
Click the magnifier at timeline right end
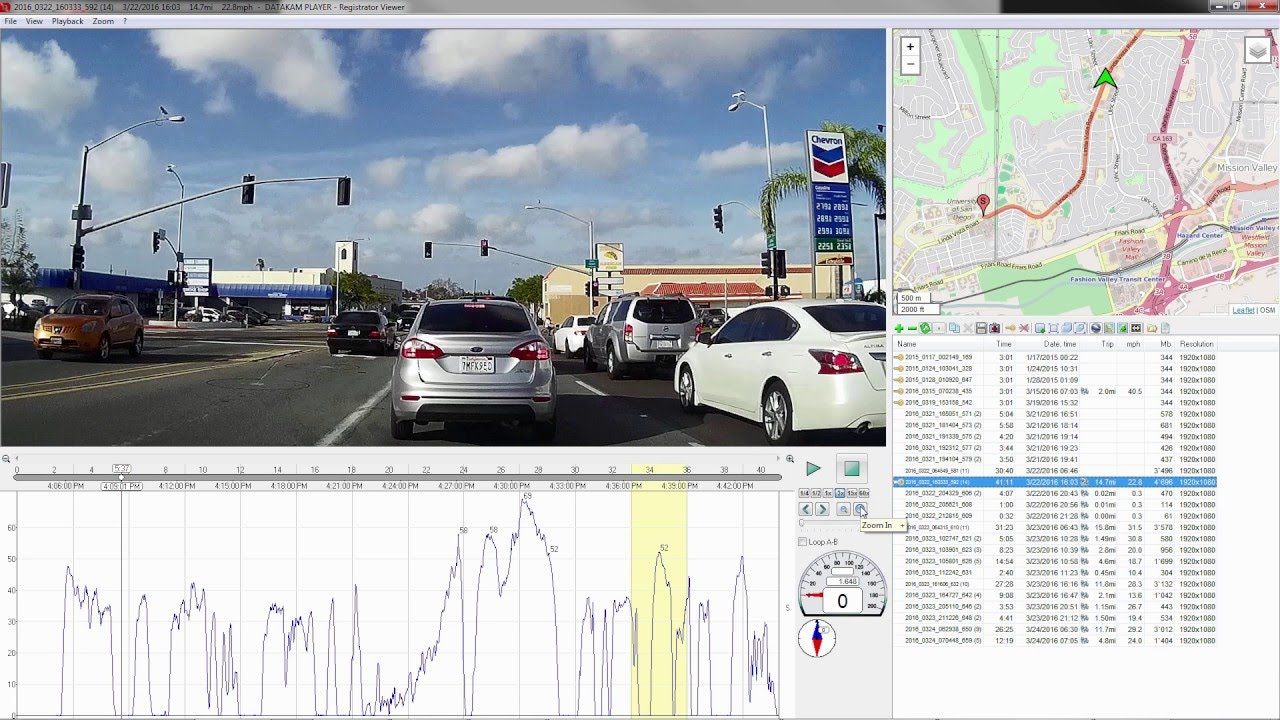coord(790,459)
